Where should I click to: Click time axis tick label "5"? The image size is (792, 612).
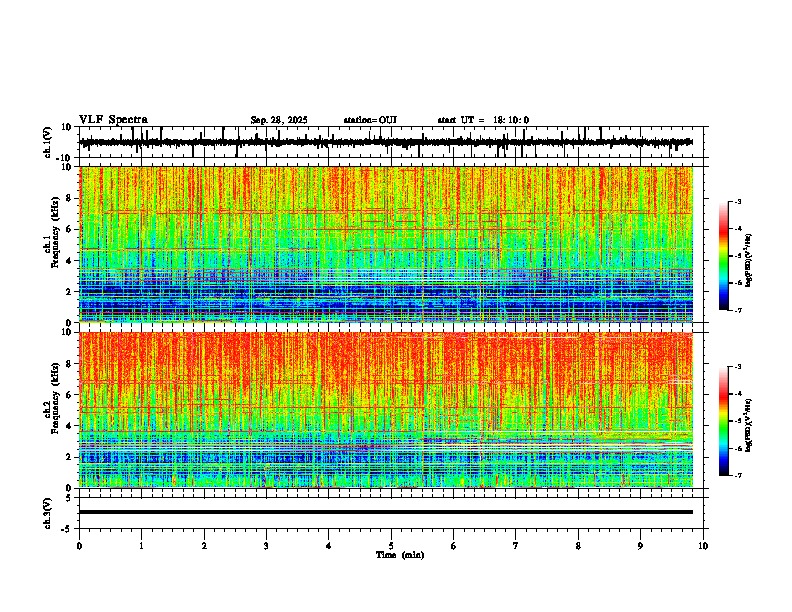[391, 546]
